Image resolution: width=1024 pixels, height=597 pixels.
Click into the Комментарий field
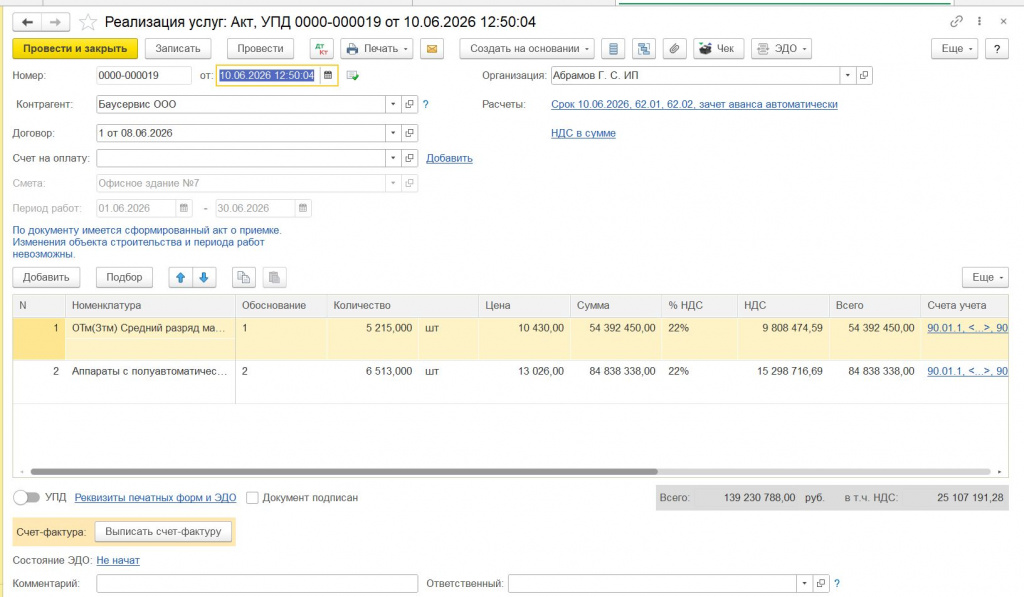[x=257, y=583]
